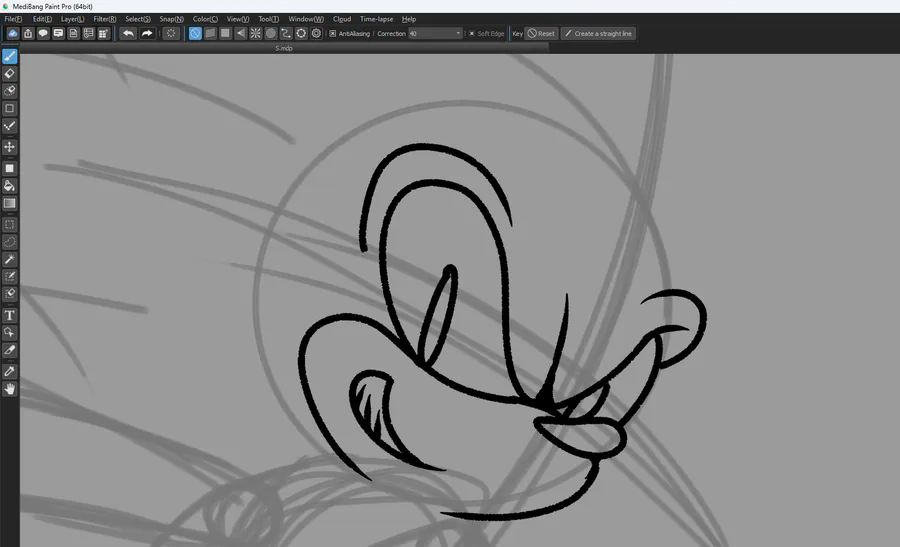Select the Divide/knife tool

(10, 350)
